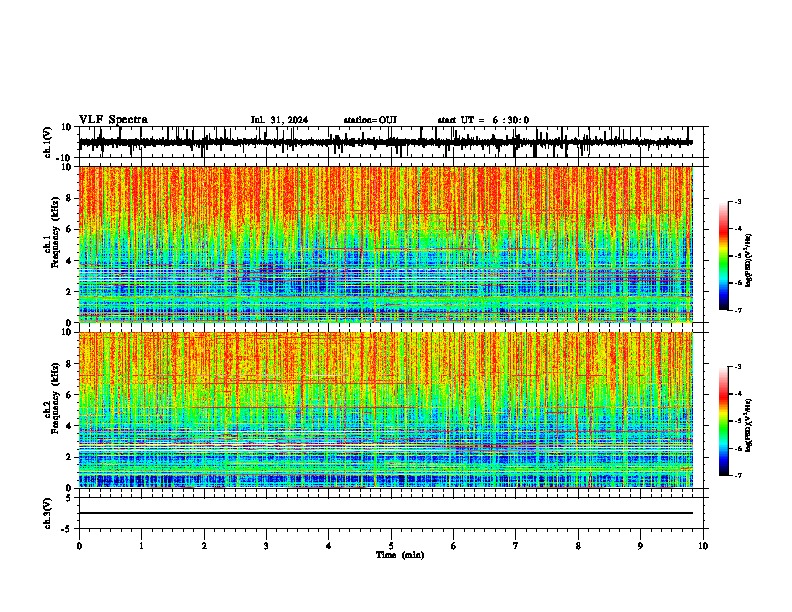The width and height of the screenshot is (792, 612).
Task: Click the ch.1 color bar "log(PSD)" label
Action: coord(749,260)
